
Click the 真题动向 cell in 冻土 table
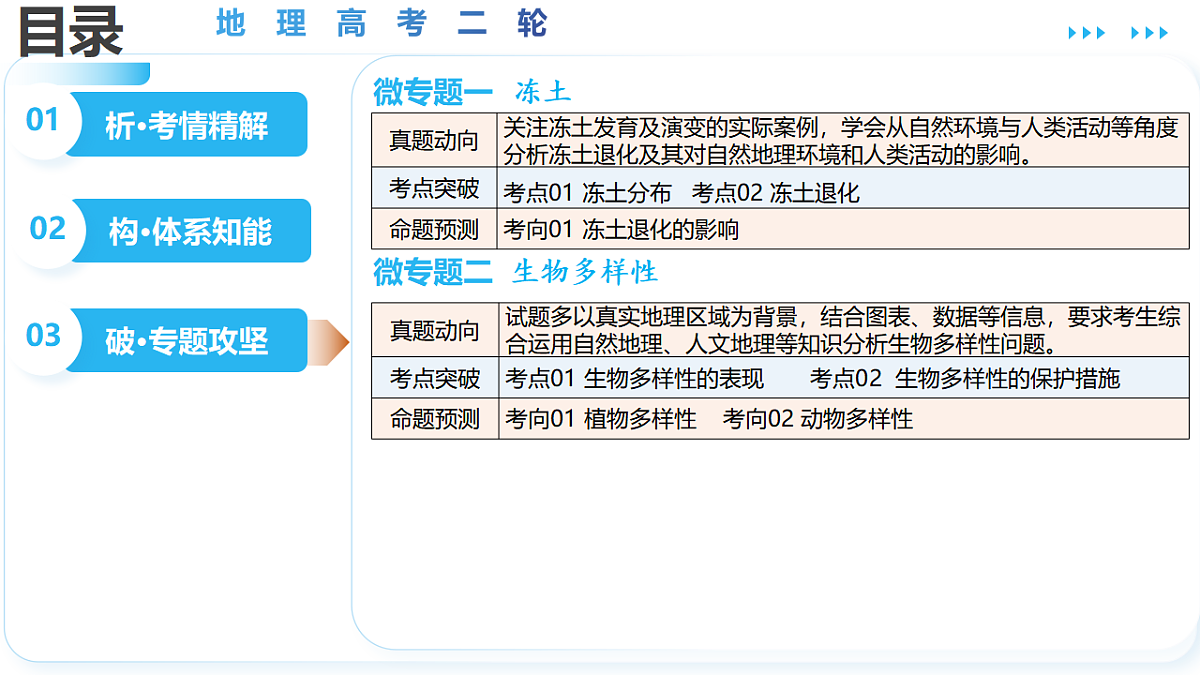(434, 141)
